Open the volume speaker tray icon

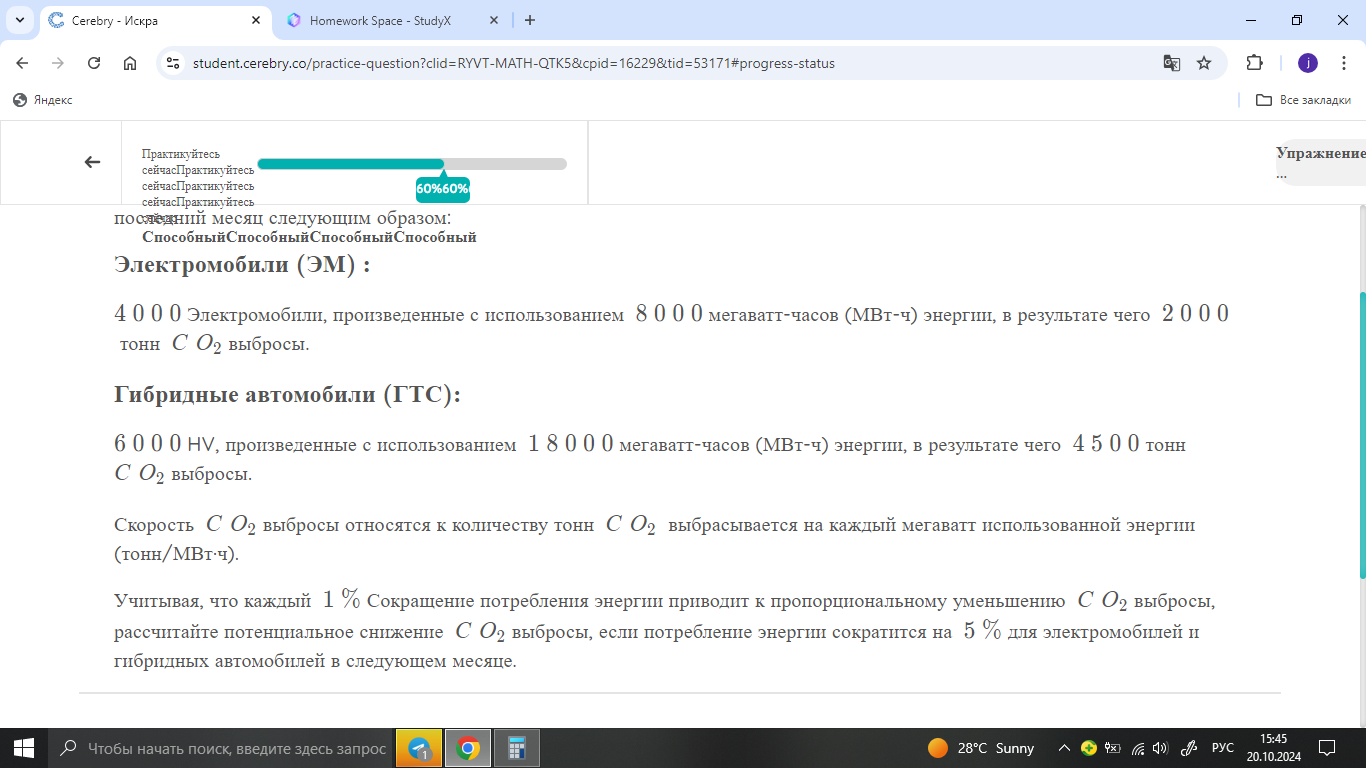click(x=1160, y=748)
